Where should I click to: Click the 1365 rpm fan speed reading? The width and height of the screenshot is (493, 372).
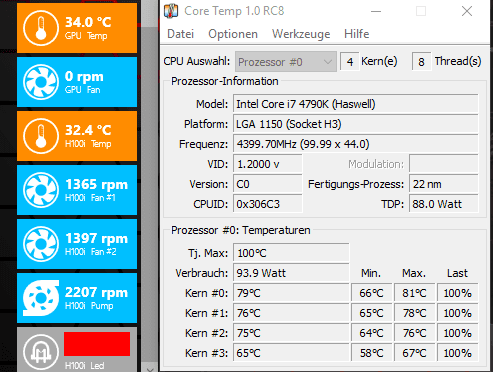[96, 184]
